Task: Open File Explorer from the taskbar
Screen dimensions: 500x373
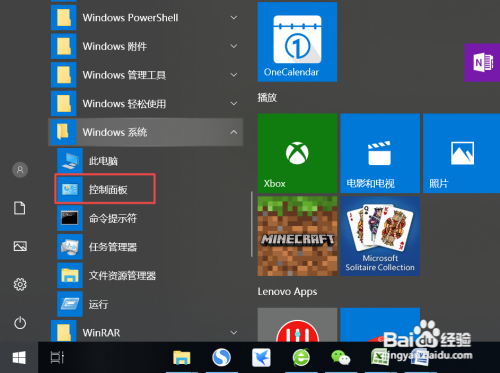Action: [182, 358]
